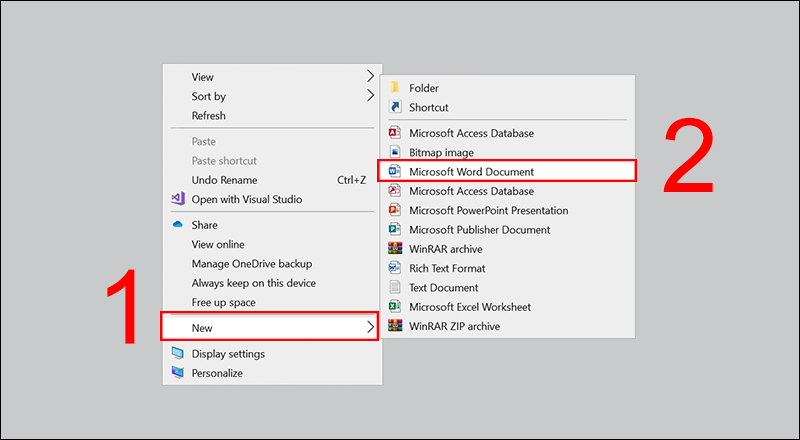This screenshot has height=440, width=800.
Task: Click the Bitmap image icon
Action: (394, 152)
